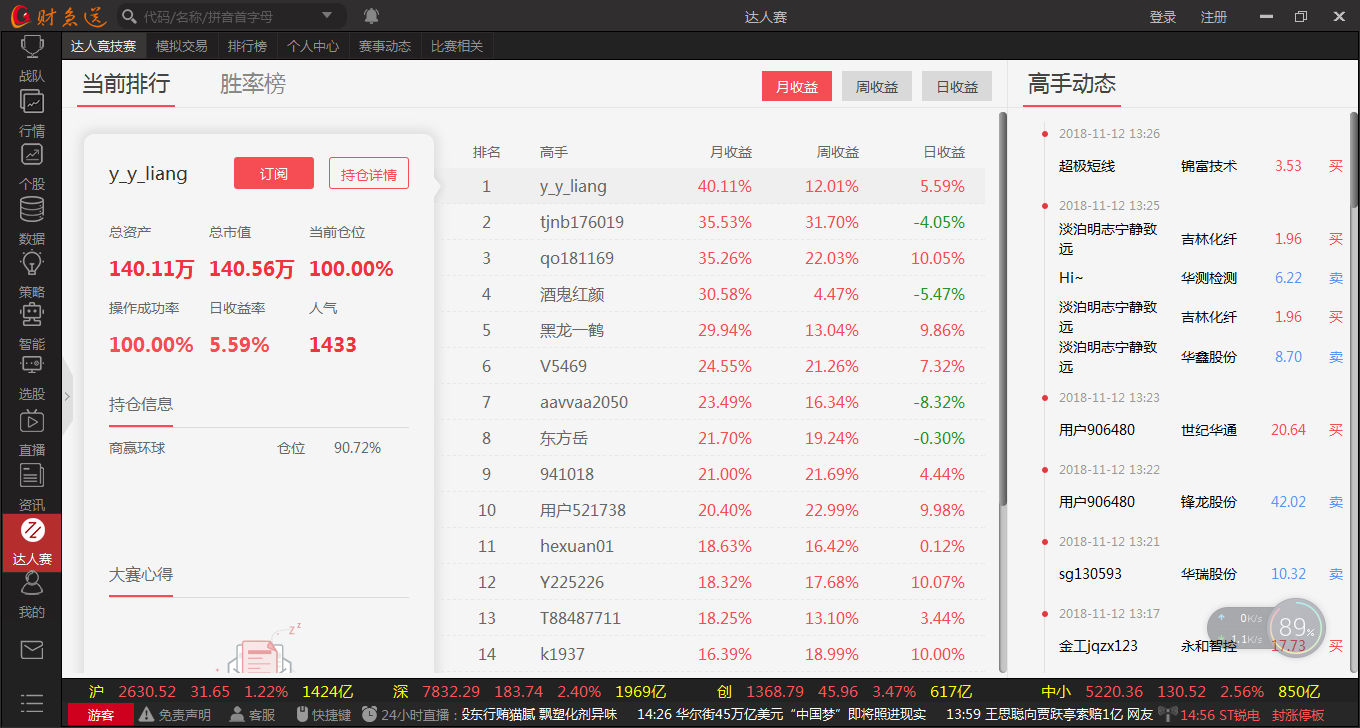
Task: Switch to 排行榜 tab
Action: coord(247,46)
